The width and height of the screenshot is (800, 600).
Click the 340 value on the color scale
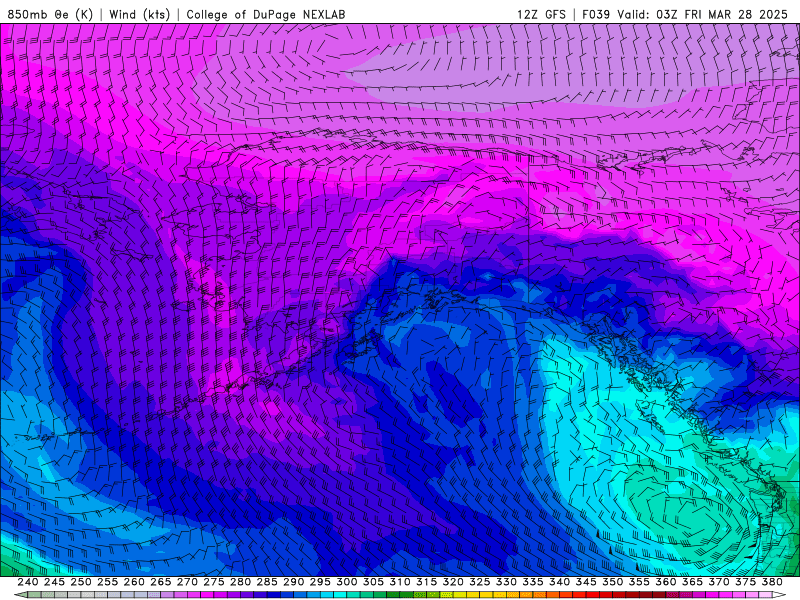coord(559,582)
